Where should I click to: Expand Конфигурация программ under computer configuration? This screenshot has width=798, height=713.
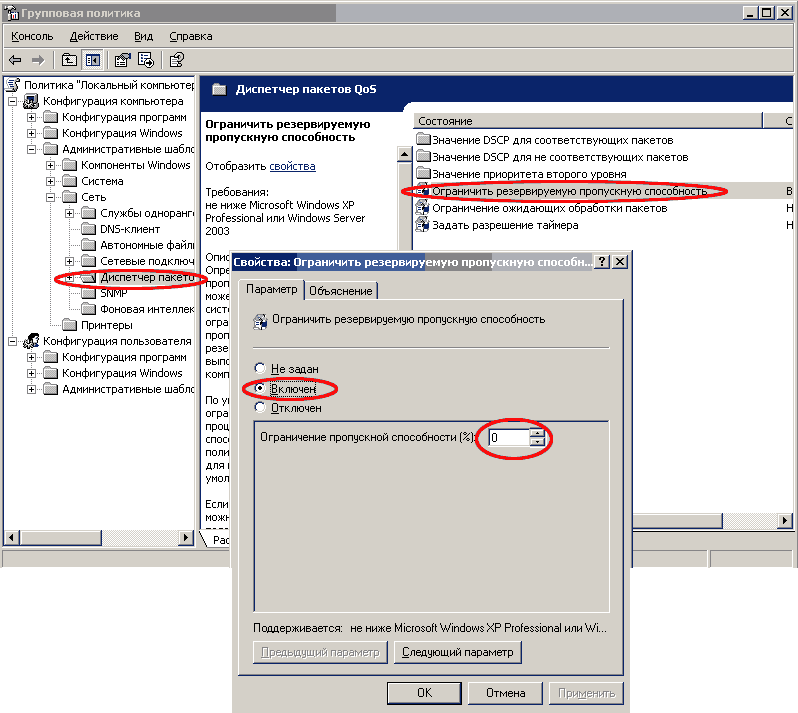[x=32, y=117]
